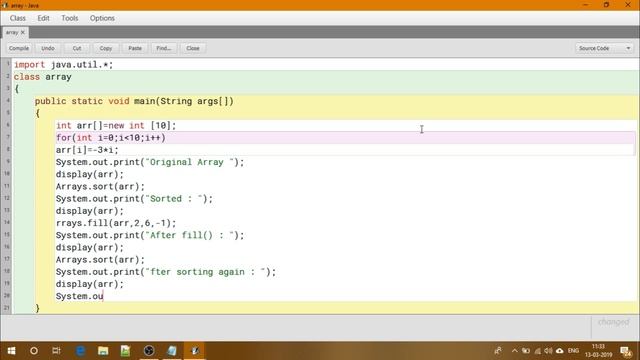Open the green document app on taskbar
The image size is (640, 360).
tap(126, 351)
